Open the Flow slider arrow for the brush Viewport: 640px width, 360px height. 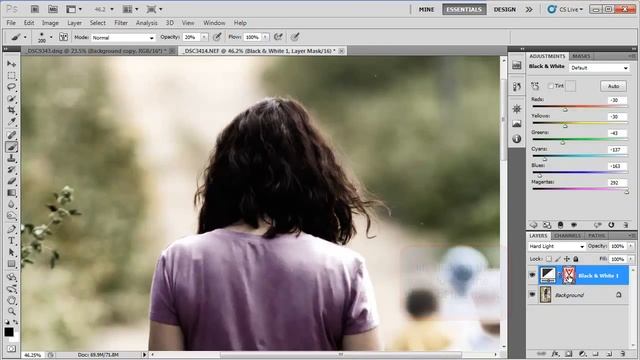pyautogui.click(x=265, y=37)
